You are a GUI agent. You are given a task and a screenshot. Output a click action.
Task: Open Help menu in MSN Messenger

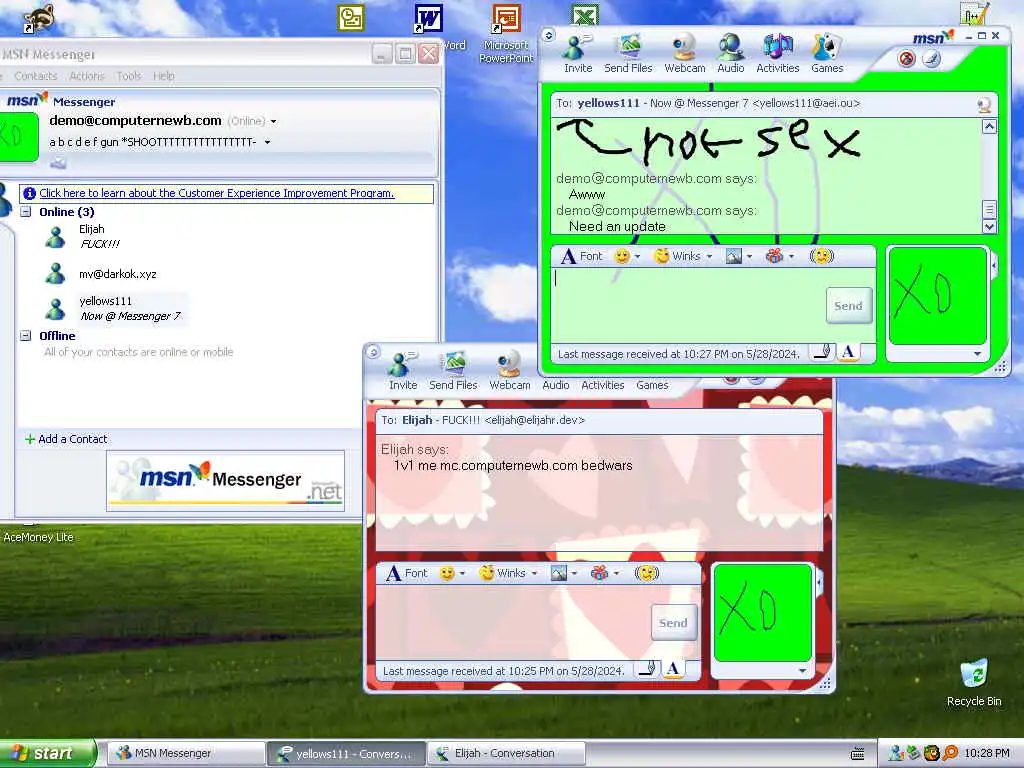click(x=163, y=76)
